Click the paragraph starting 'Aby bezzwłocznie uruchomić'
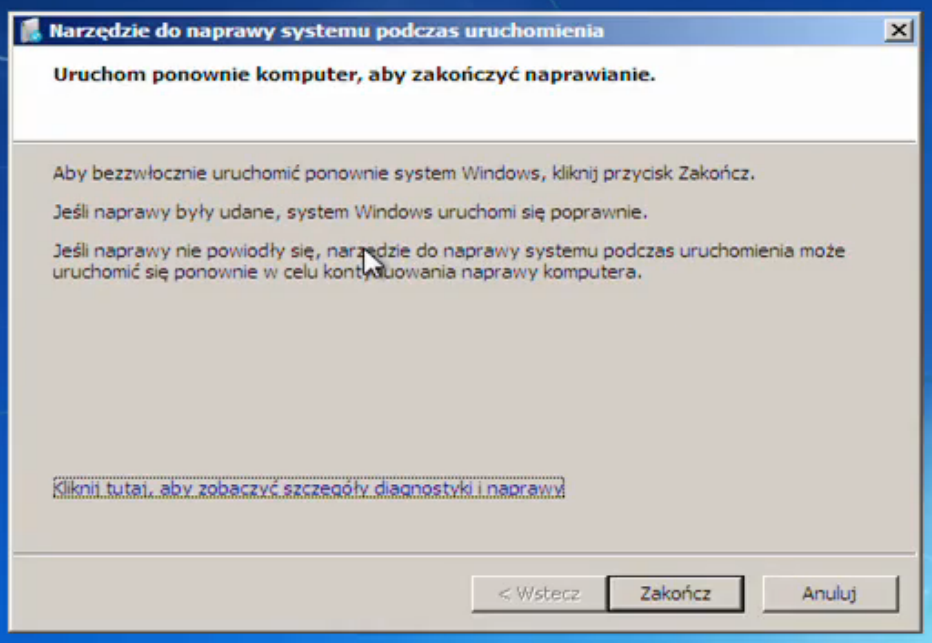The width and height of the screenshot is (932, 643). coord(404,174)
